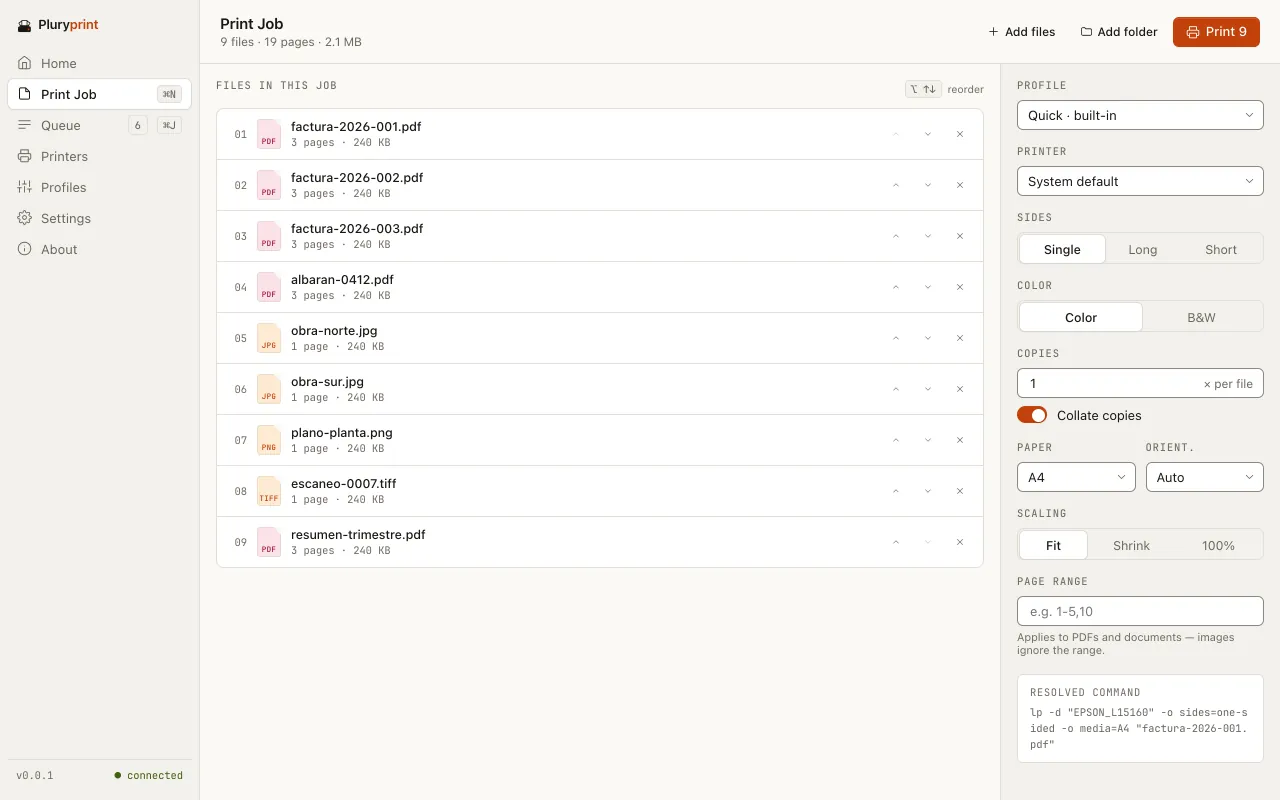Open the Printer dropdown showing System default

(1140, 181)
